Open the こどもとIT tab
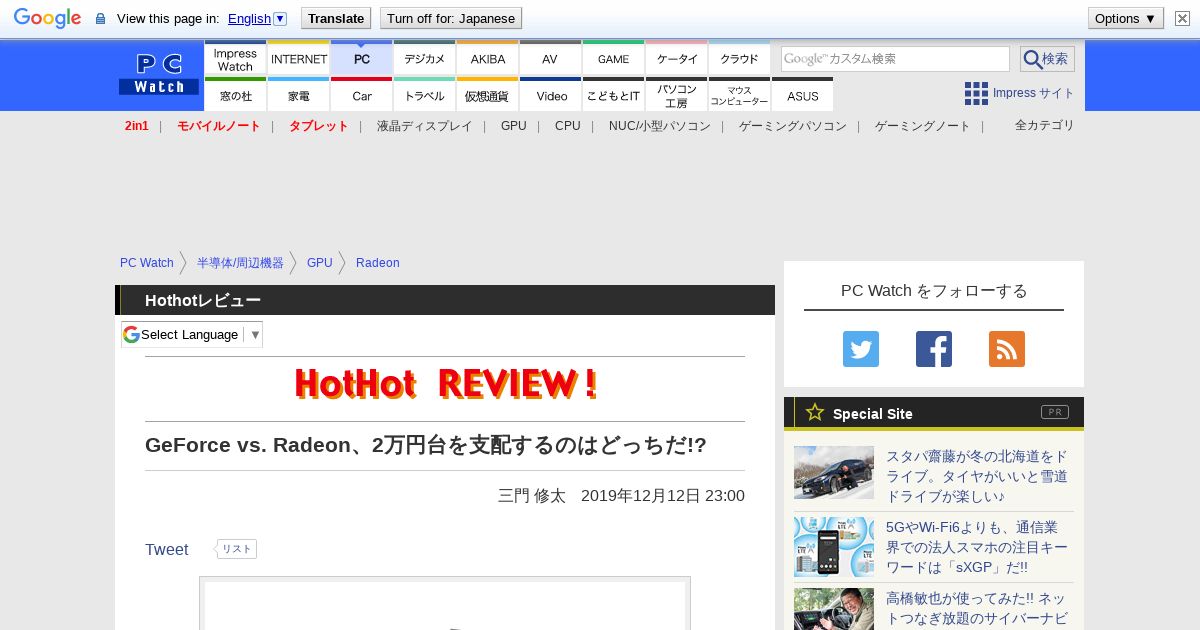This screenshot has width=1200, height=630. [613, 95]
